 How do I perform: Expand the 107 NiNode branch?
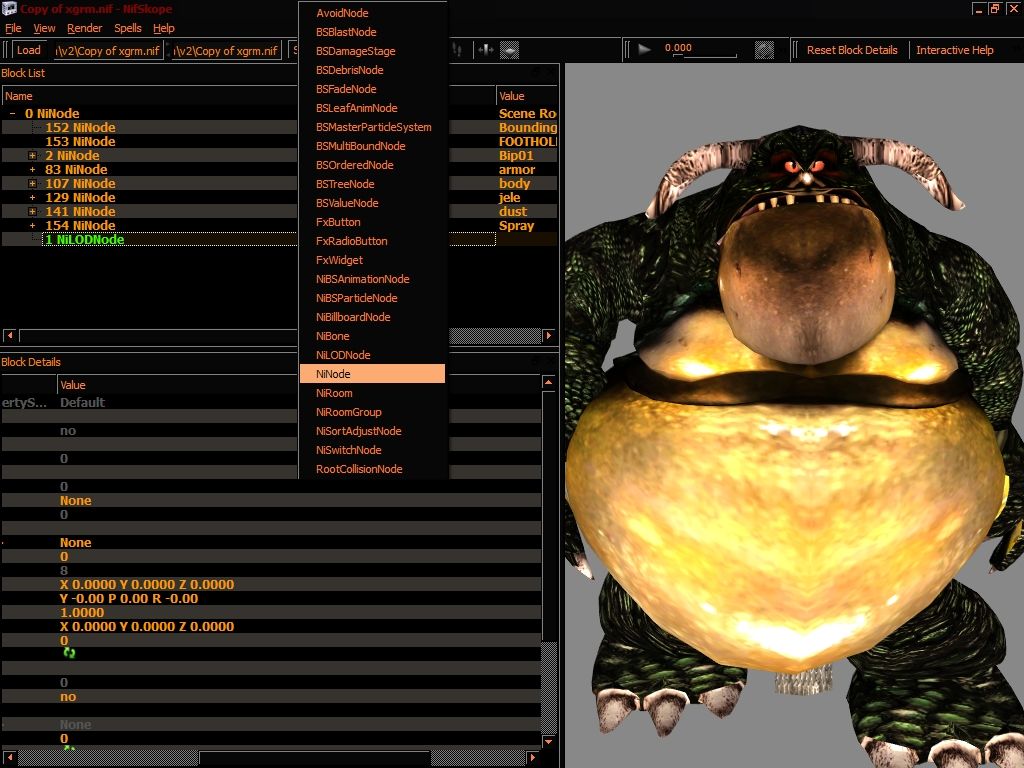tap(32, 184)
